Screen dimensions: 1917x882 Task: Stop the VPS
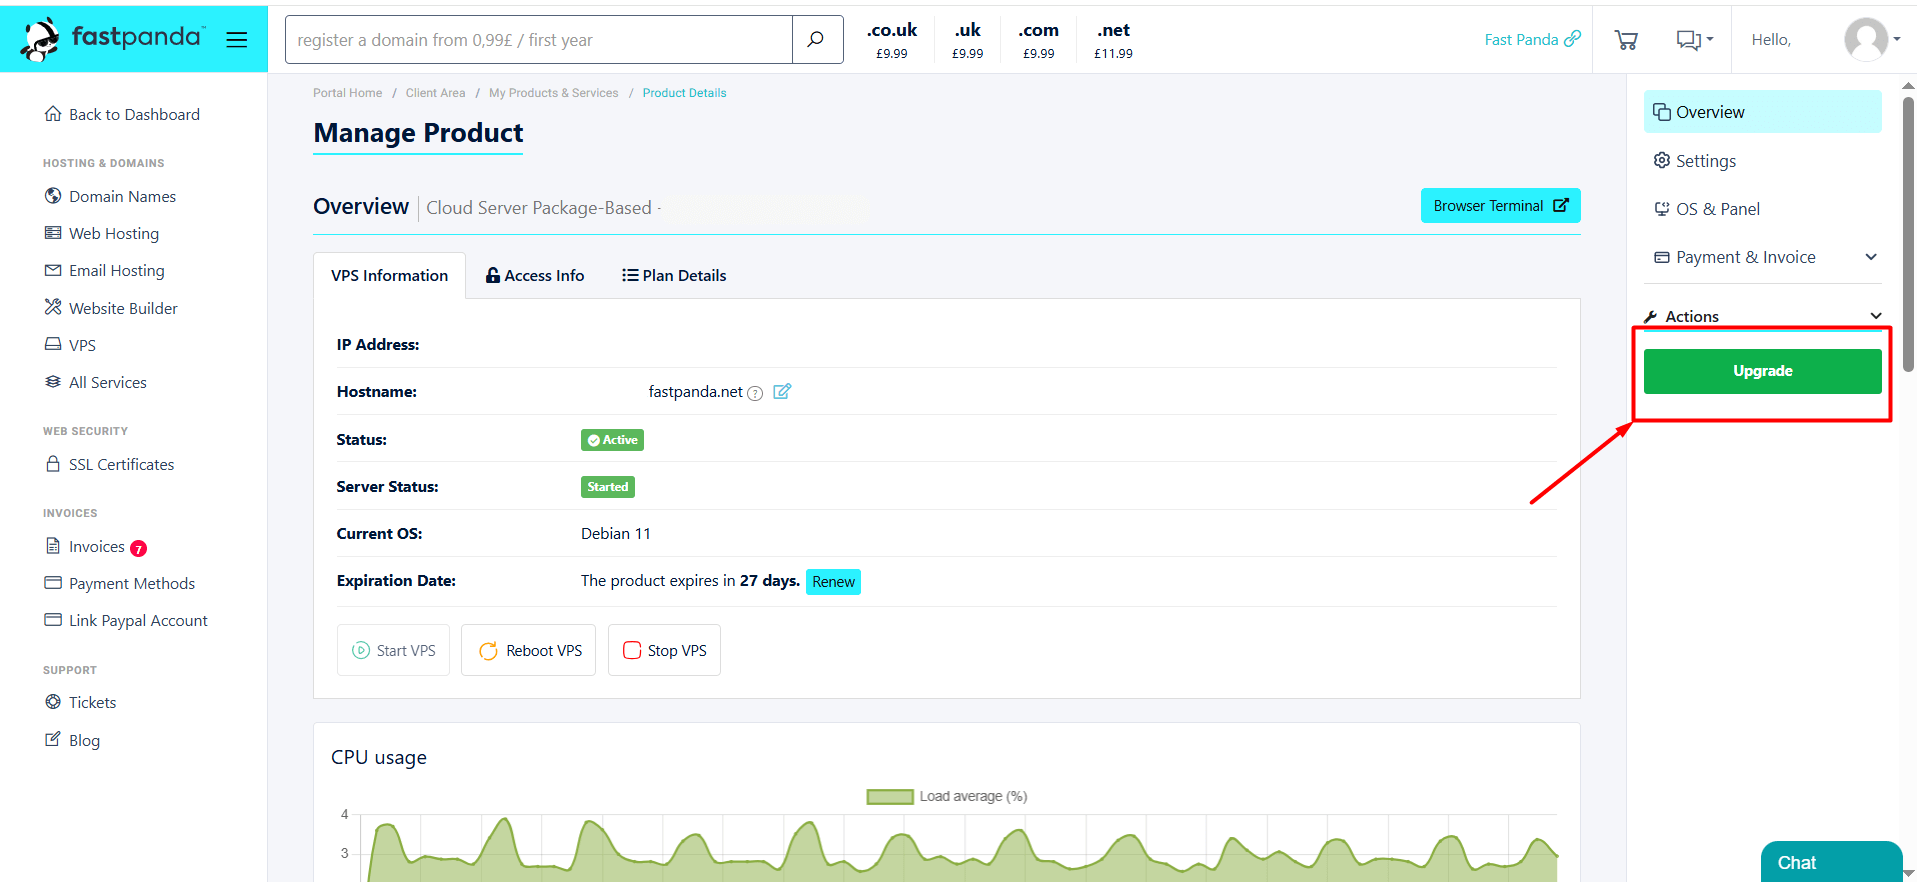tap(664, 651)
